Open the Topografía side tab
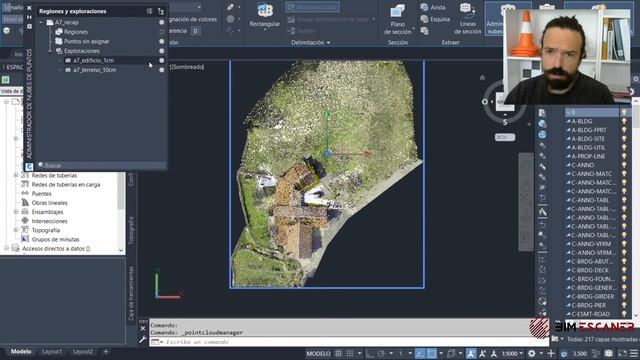 [131, 231]
